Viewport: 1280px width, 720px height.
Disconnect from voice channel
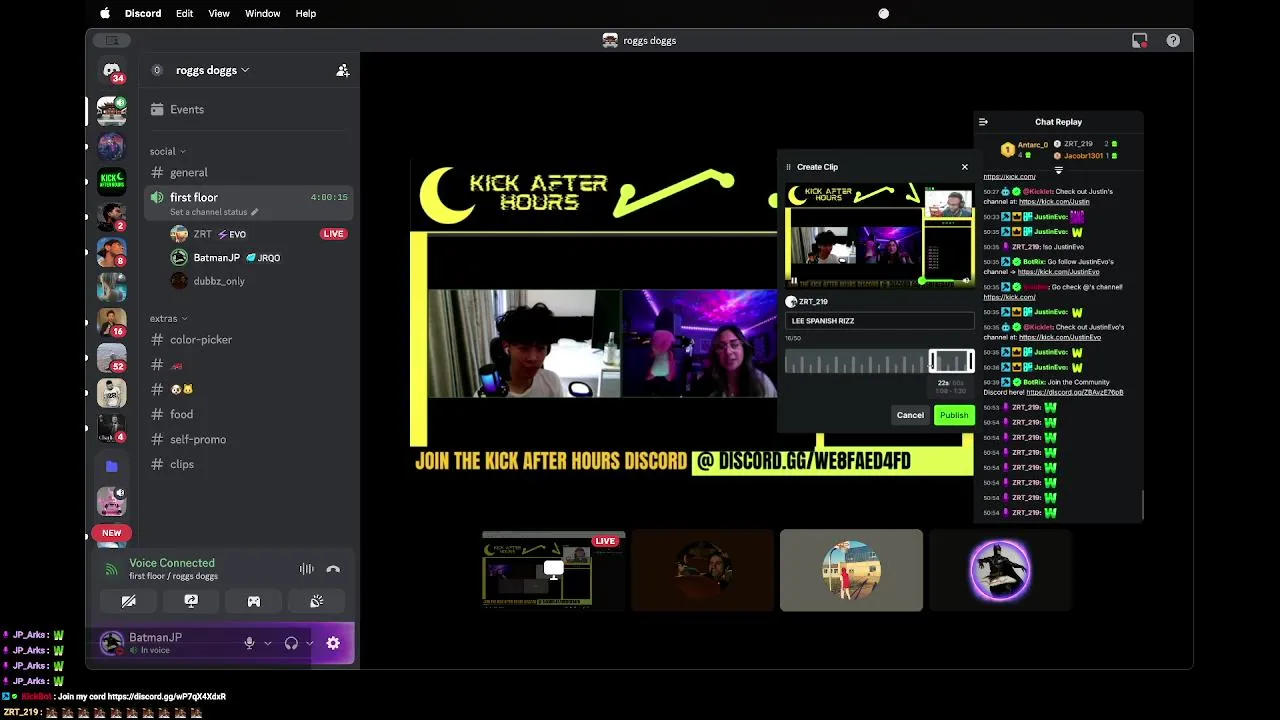tap(333, 569)
